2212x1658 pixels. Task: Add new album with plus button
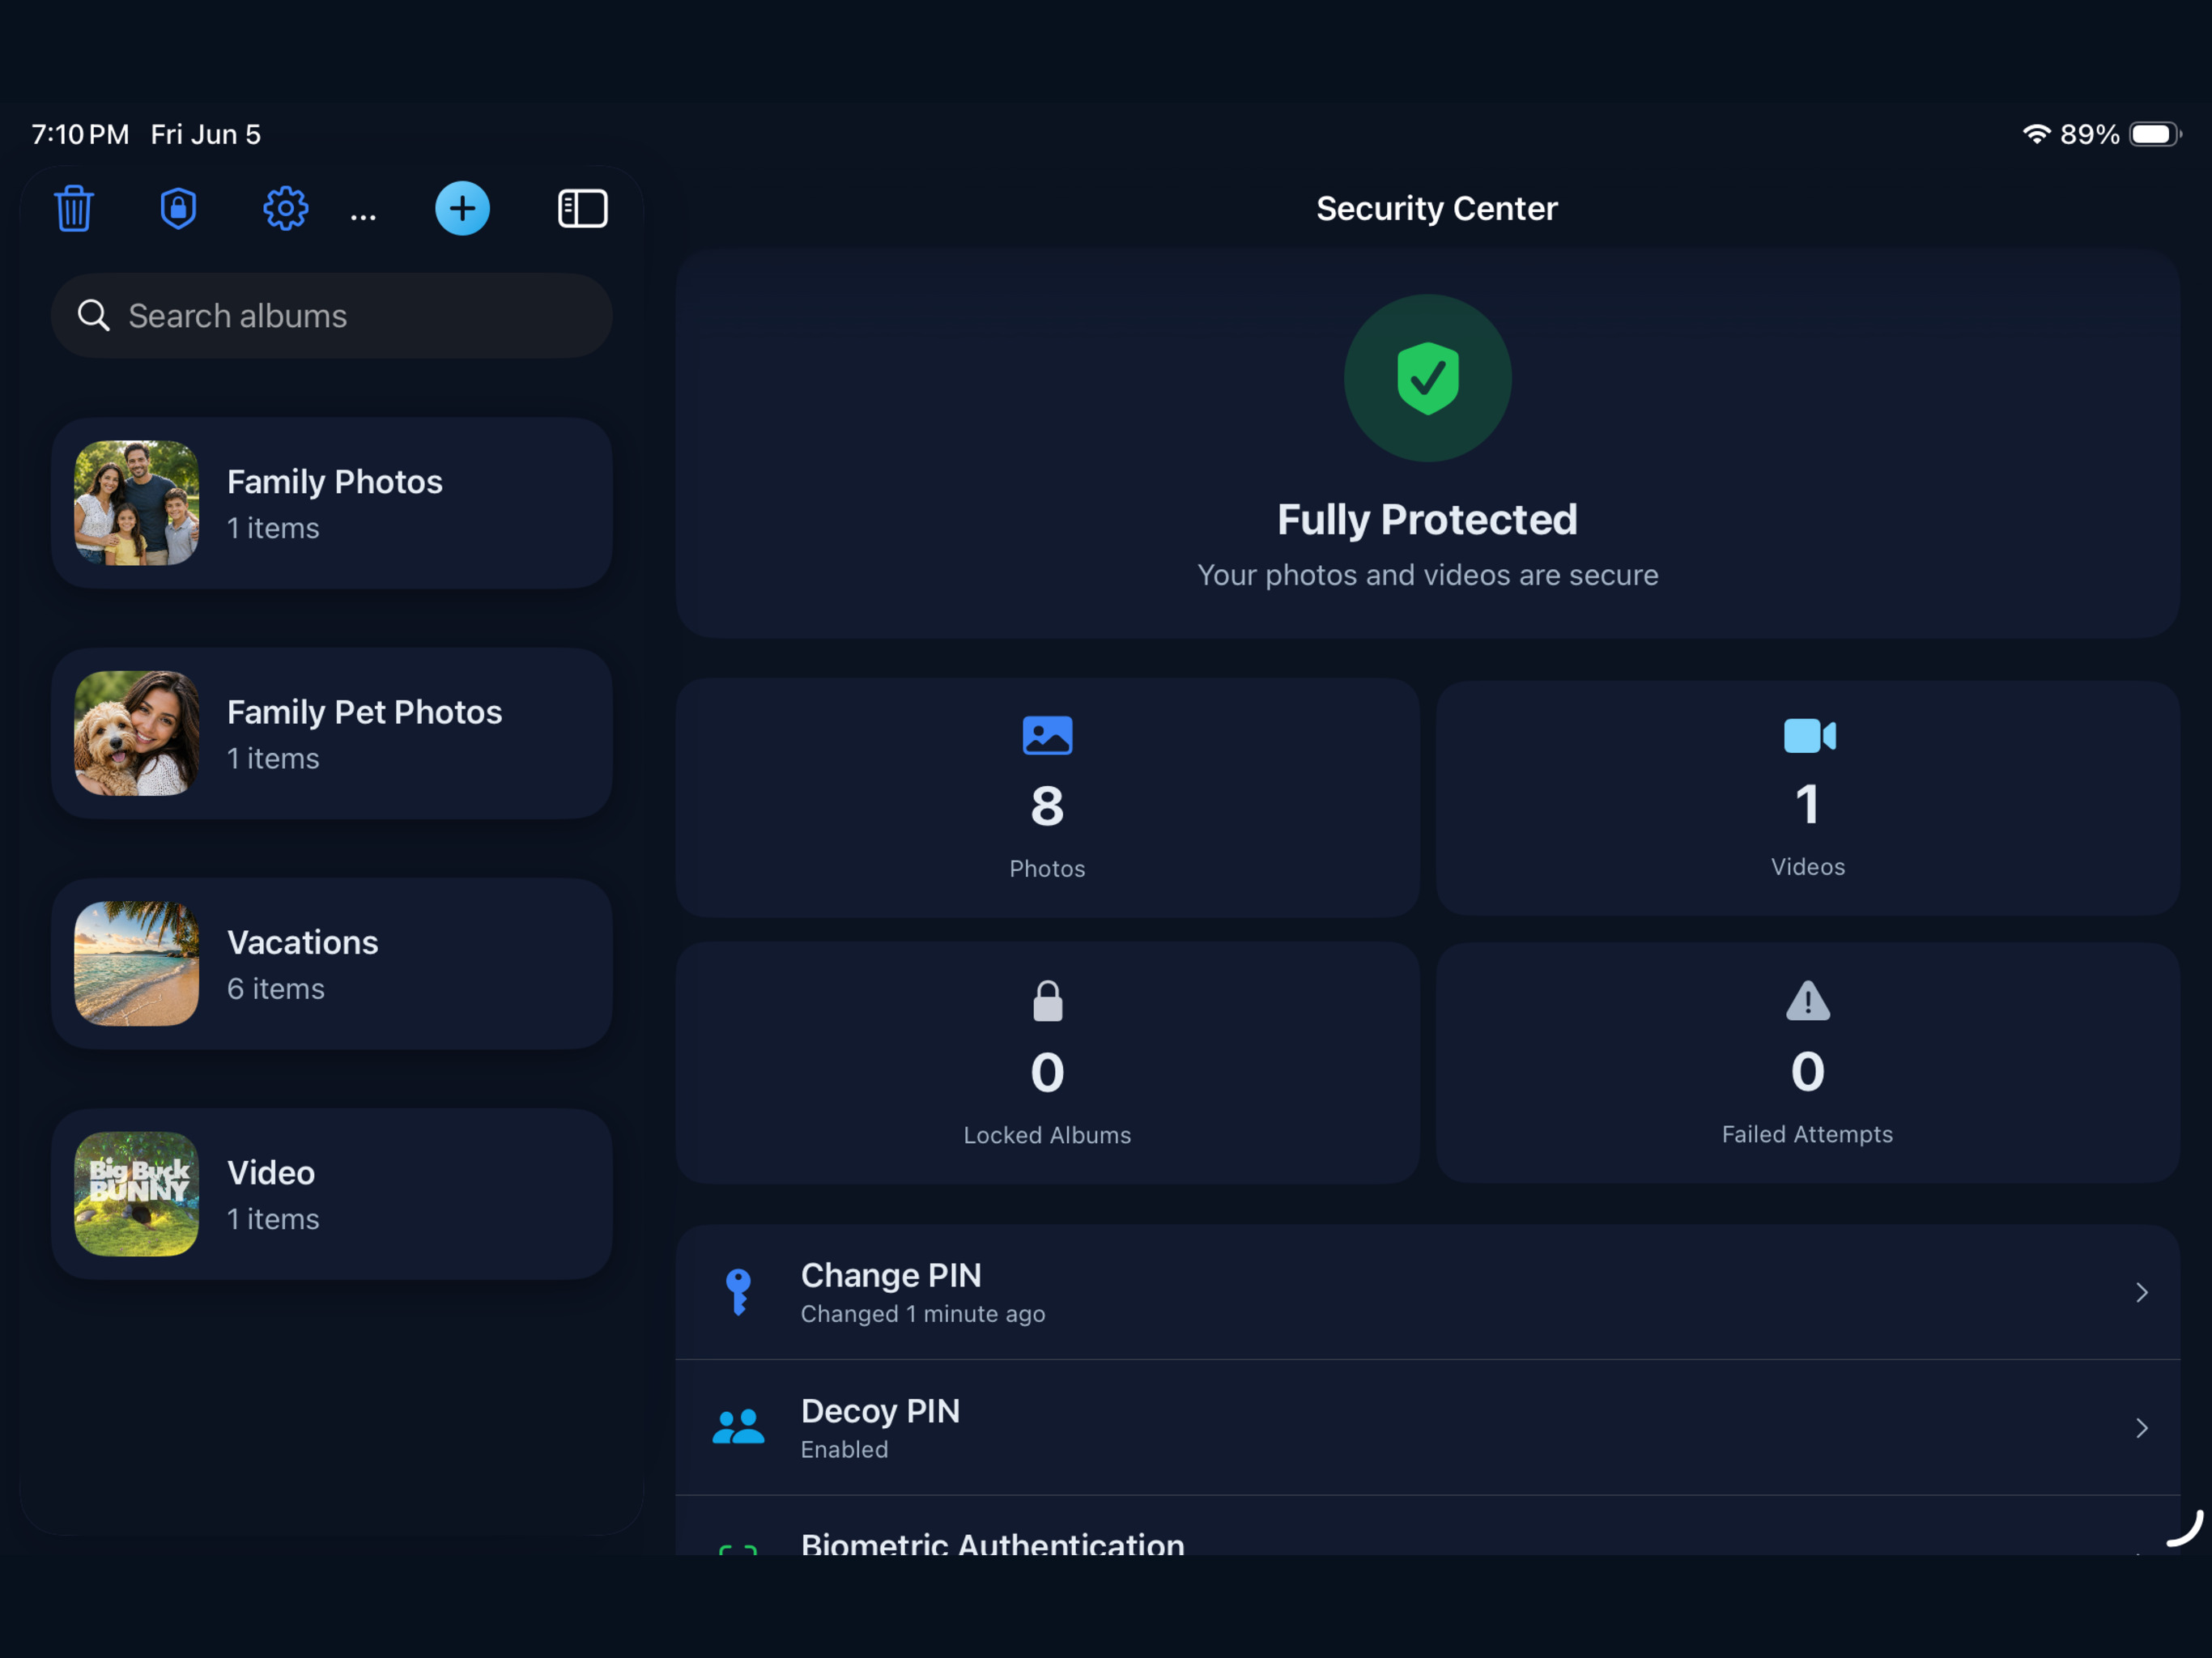(x=462, y=208)
